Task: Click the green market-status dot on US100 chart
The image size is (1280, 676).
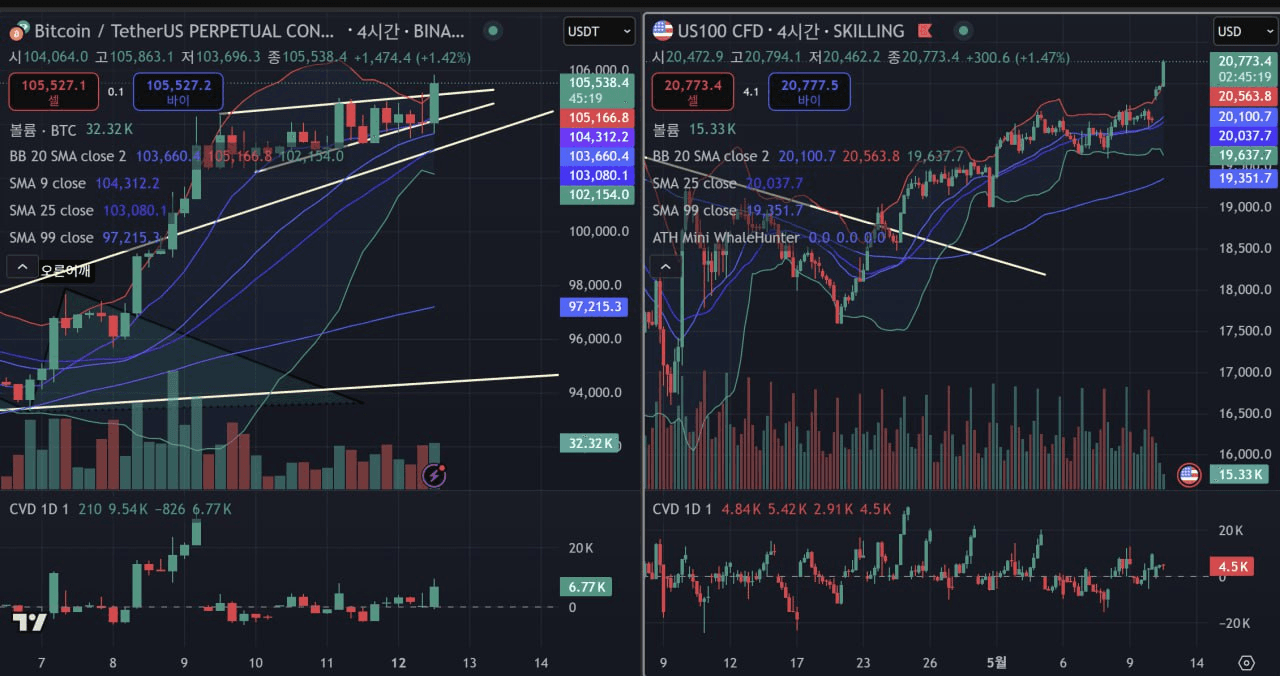Action: (x=962, y=31)
